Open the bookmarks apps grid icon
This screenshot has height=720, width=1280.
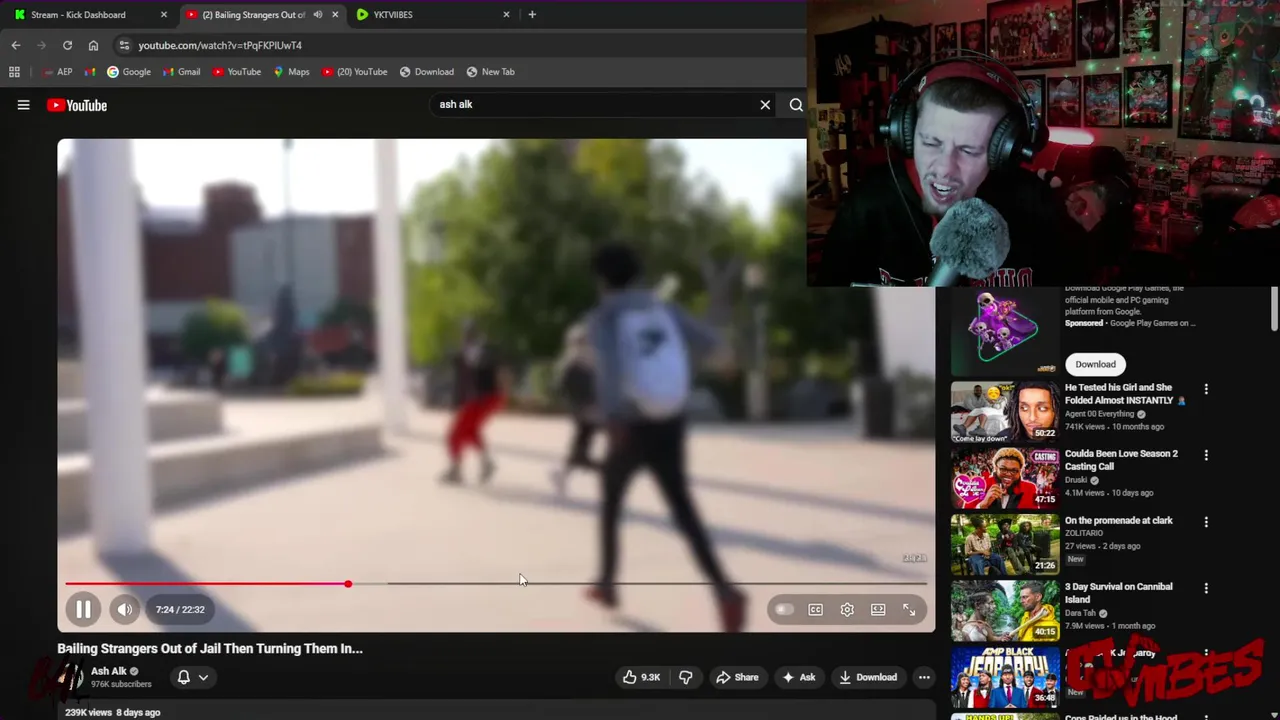coord(14,72)
